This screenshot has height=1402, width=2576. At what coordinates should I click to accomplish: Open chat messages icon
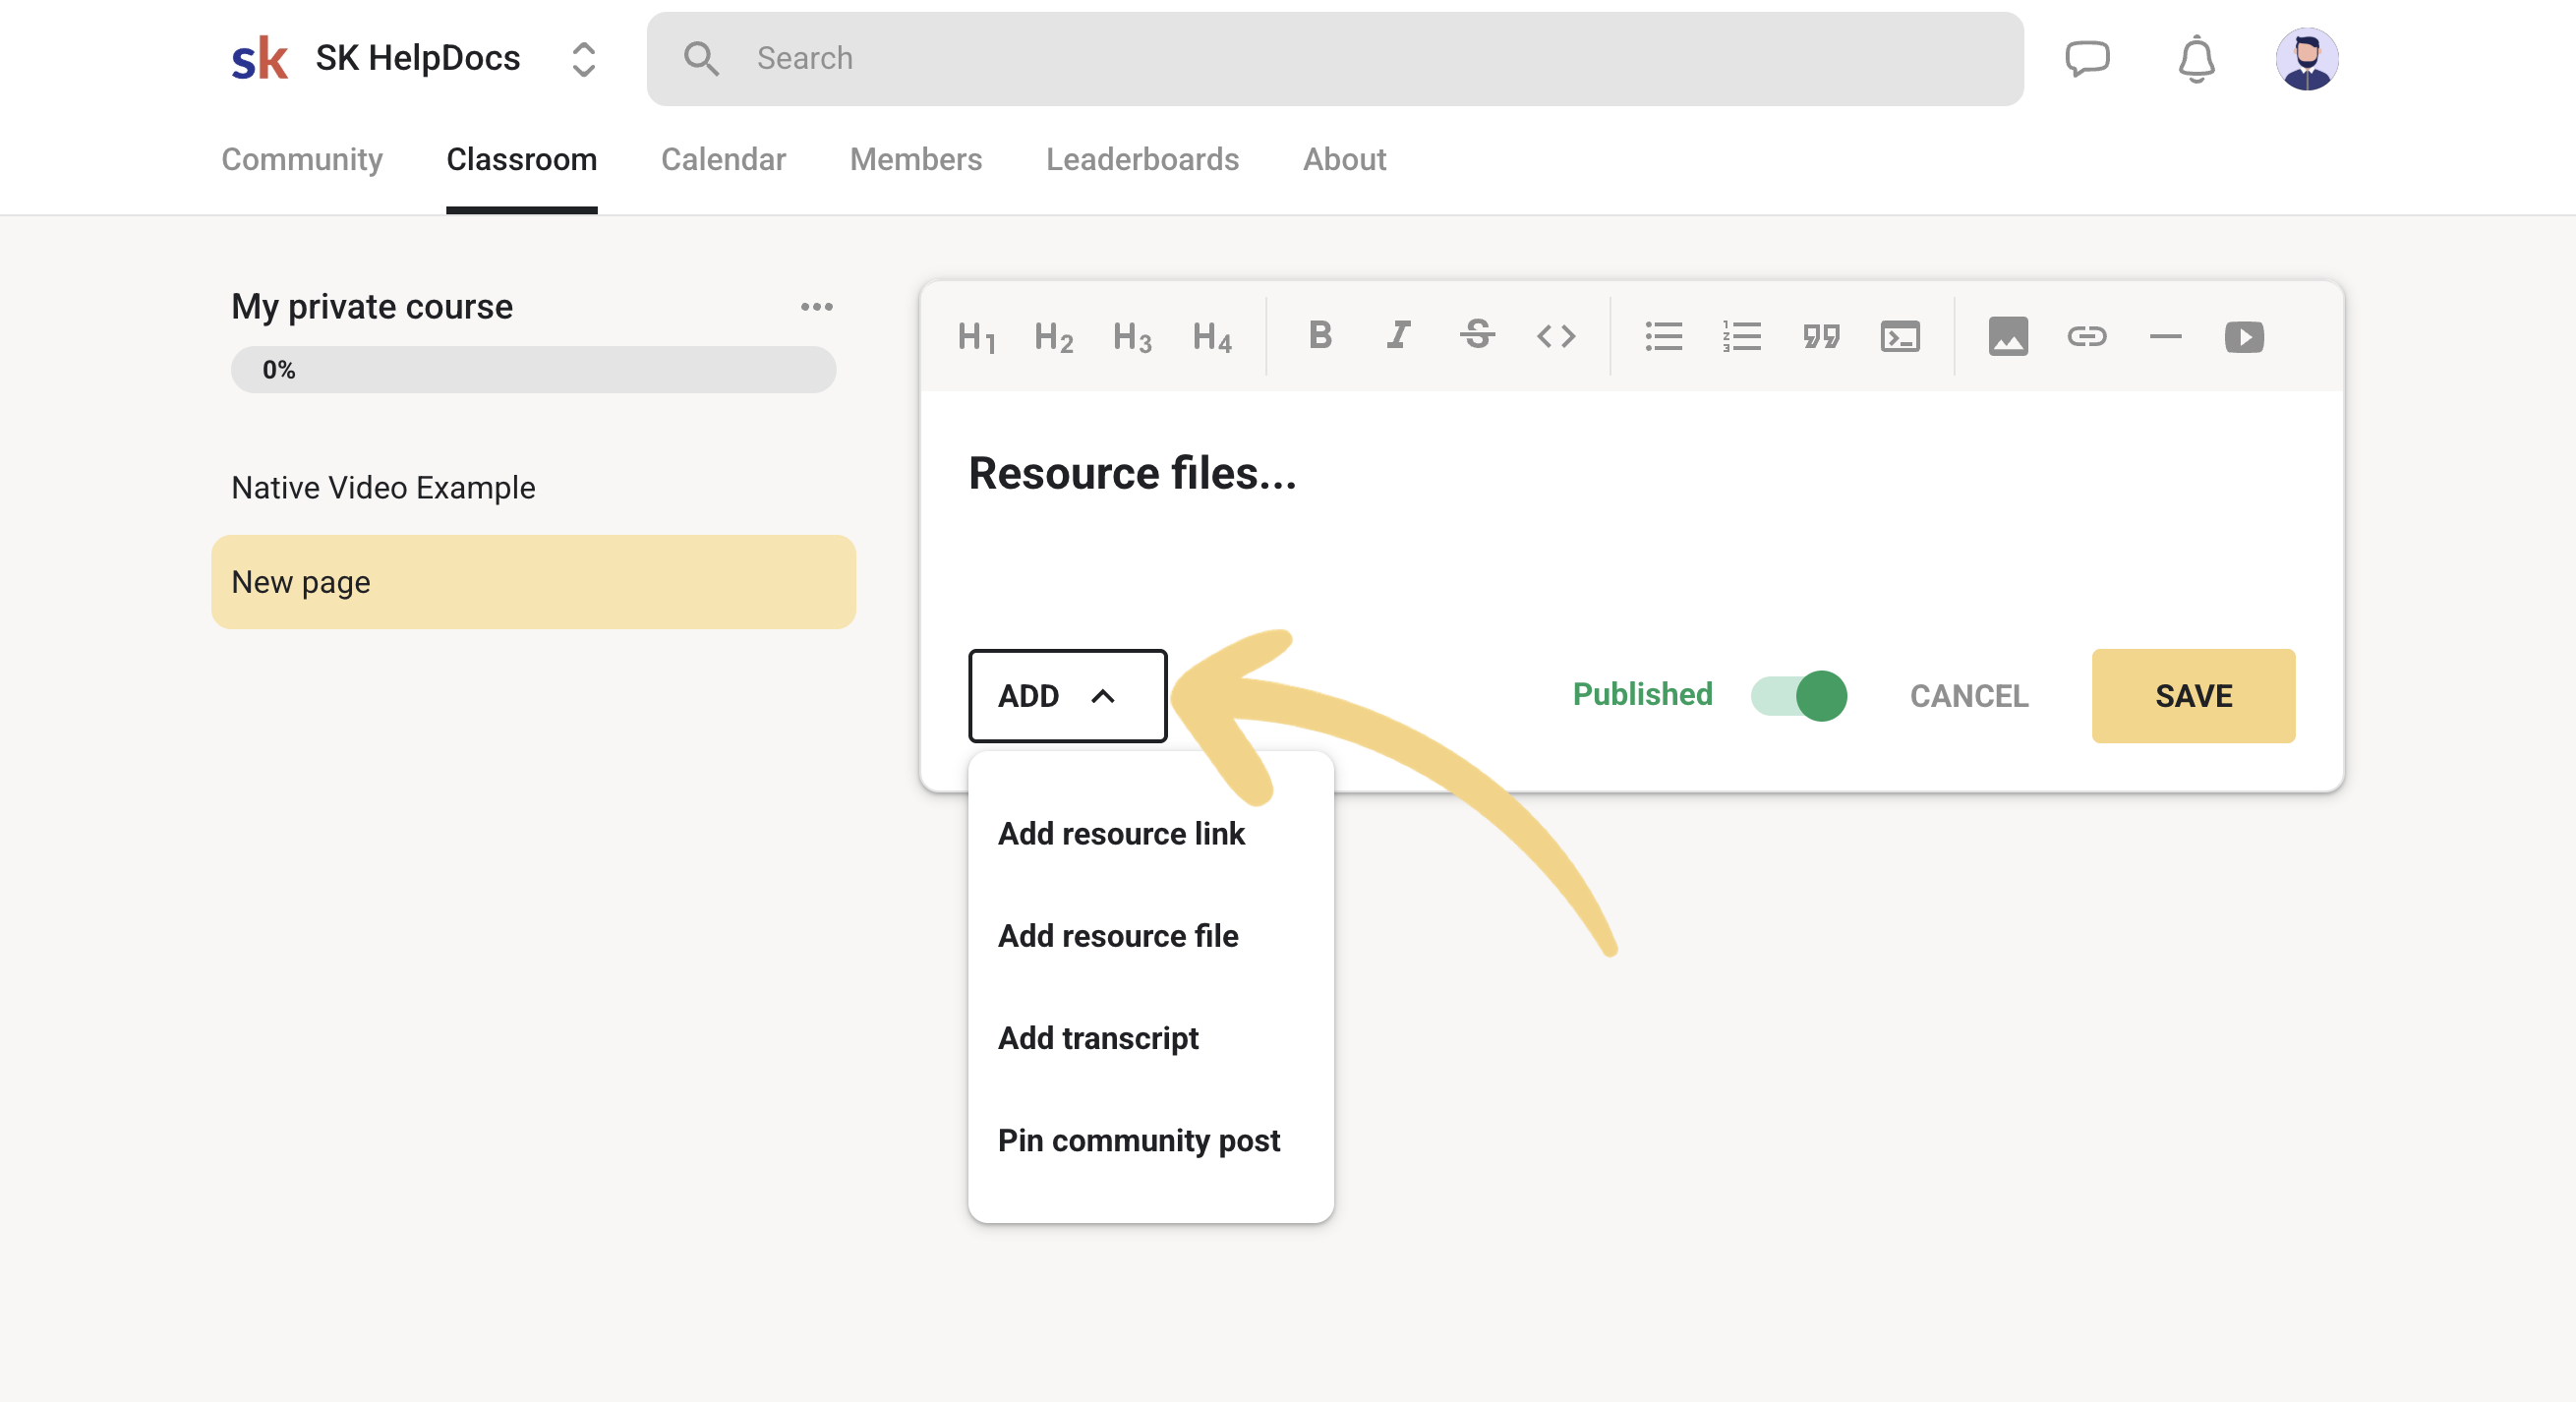click(x=2087, y=59)
